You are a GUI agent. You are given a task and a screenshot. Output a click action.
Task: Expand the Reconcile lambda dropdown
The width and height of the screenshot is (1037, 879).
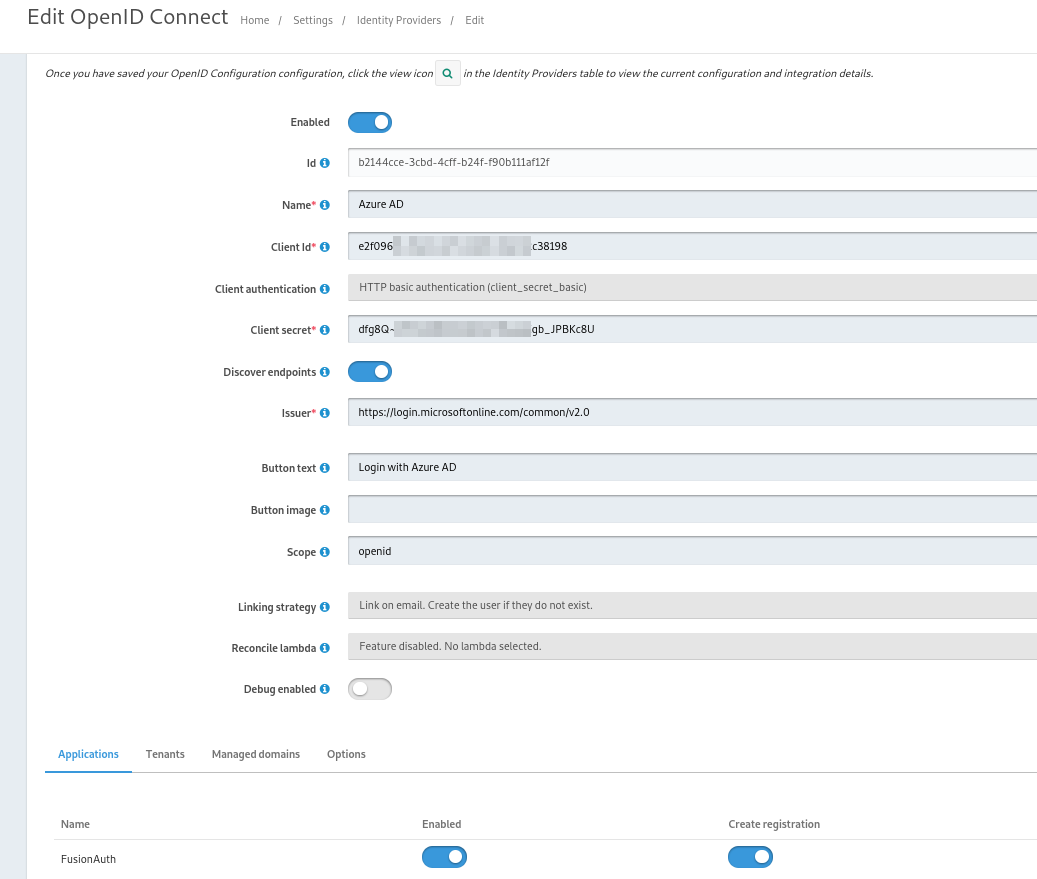(x=692, y=647)
